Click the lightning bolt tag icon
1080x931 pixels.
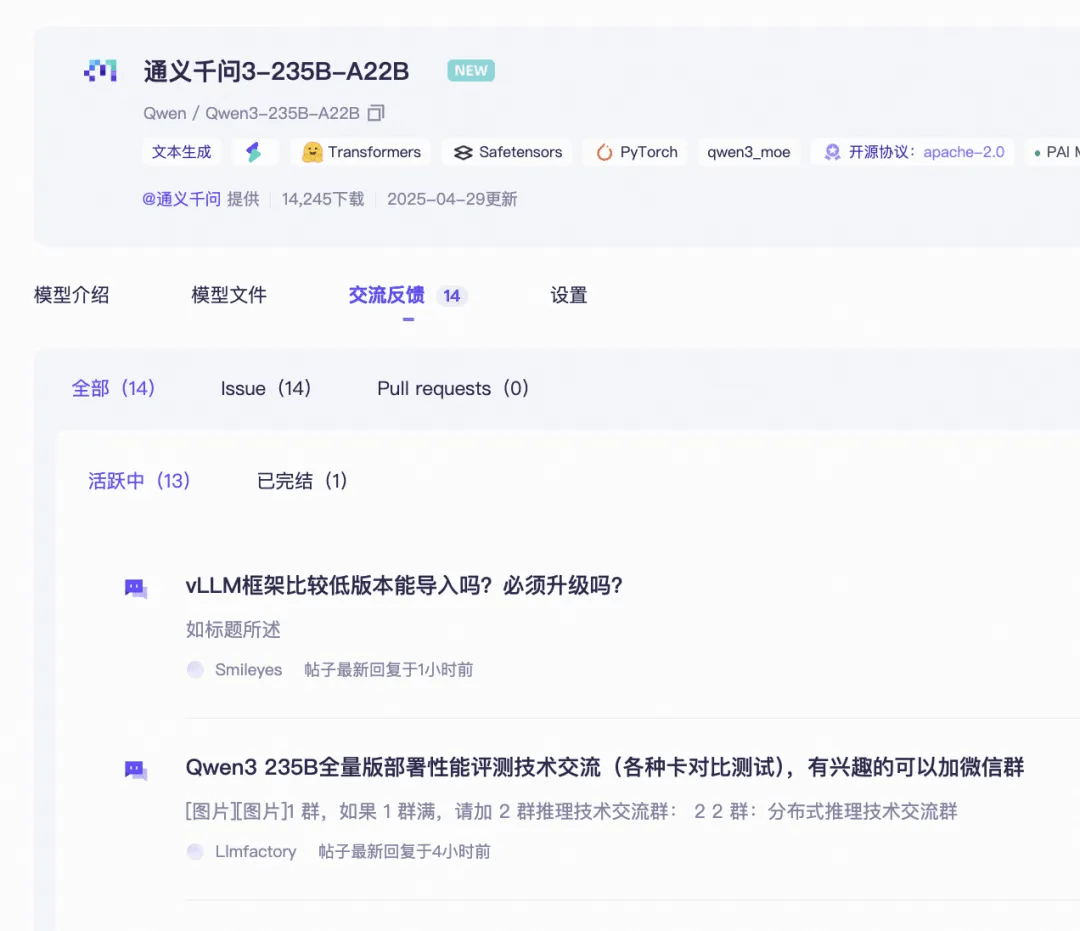coord(255,152)
